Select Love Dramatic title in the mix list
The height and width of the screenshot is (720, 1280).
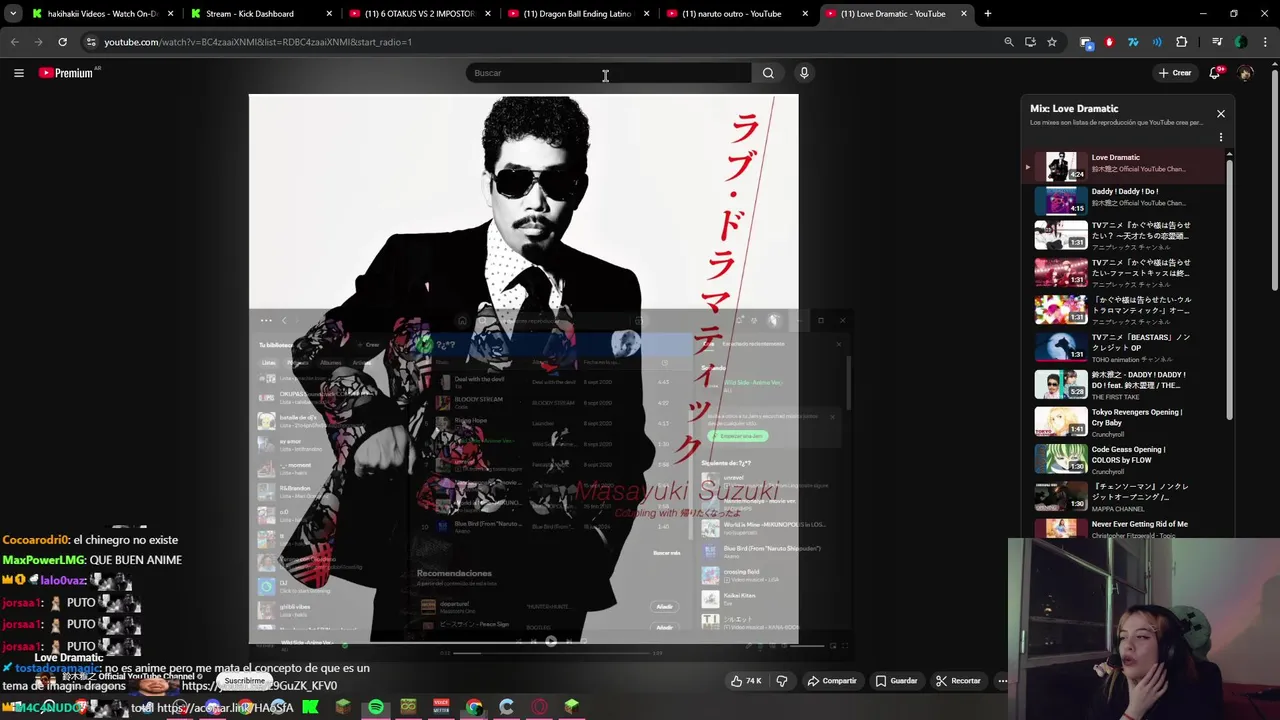(x=1115, y=157)
